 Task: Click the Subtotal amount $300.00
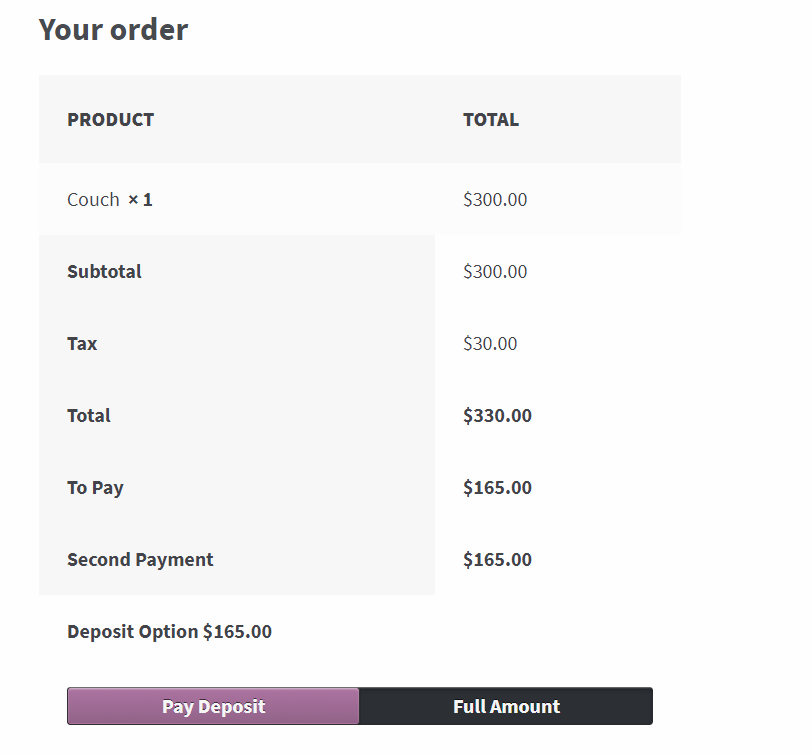tap(495, 272)
